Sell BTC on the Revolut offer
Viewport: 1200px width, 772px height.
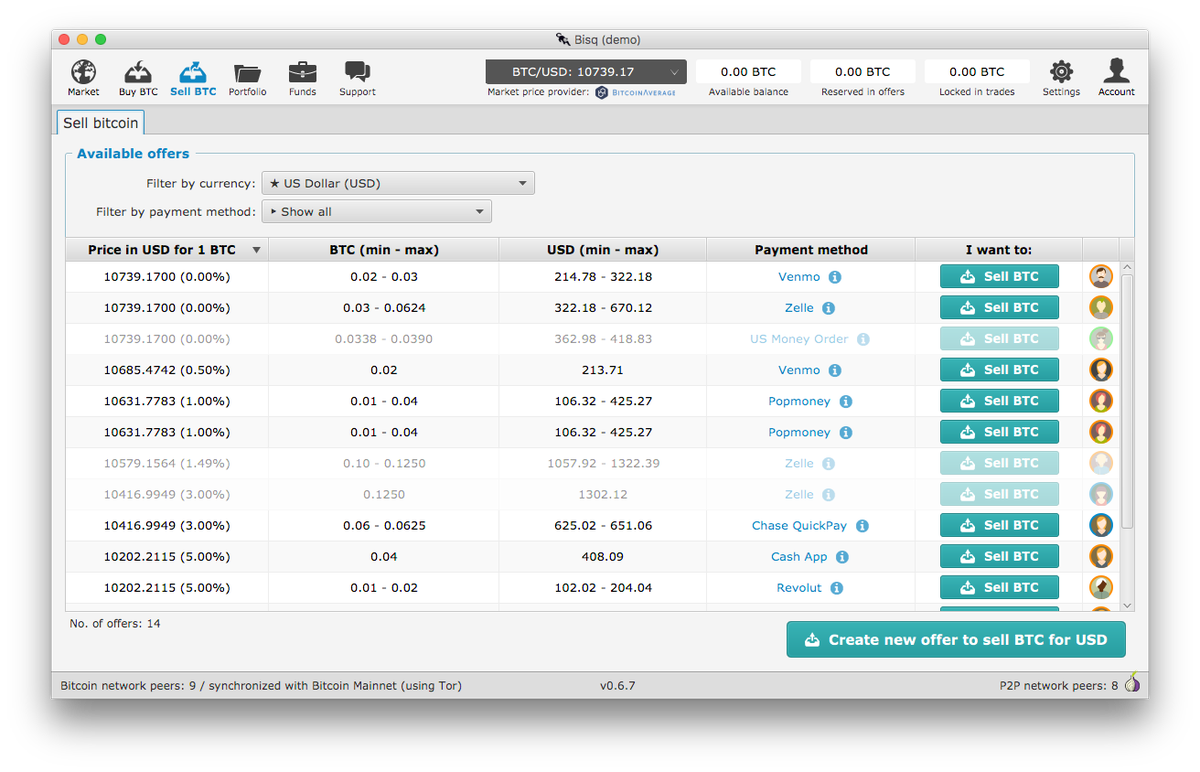(x=999, y=587)
